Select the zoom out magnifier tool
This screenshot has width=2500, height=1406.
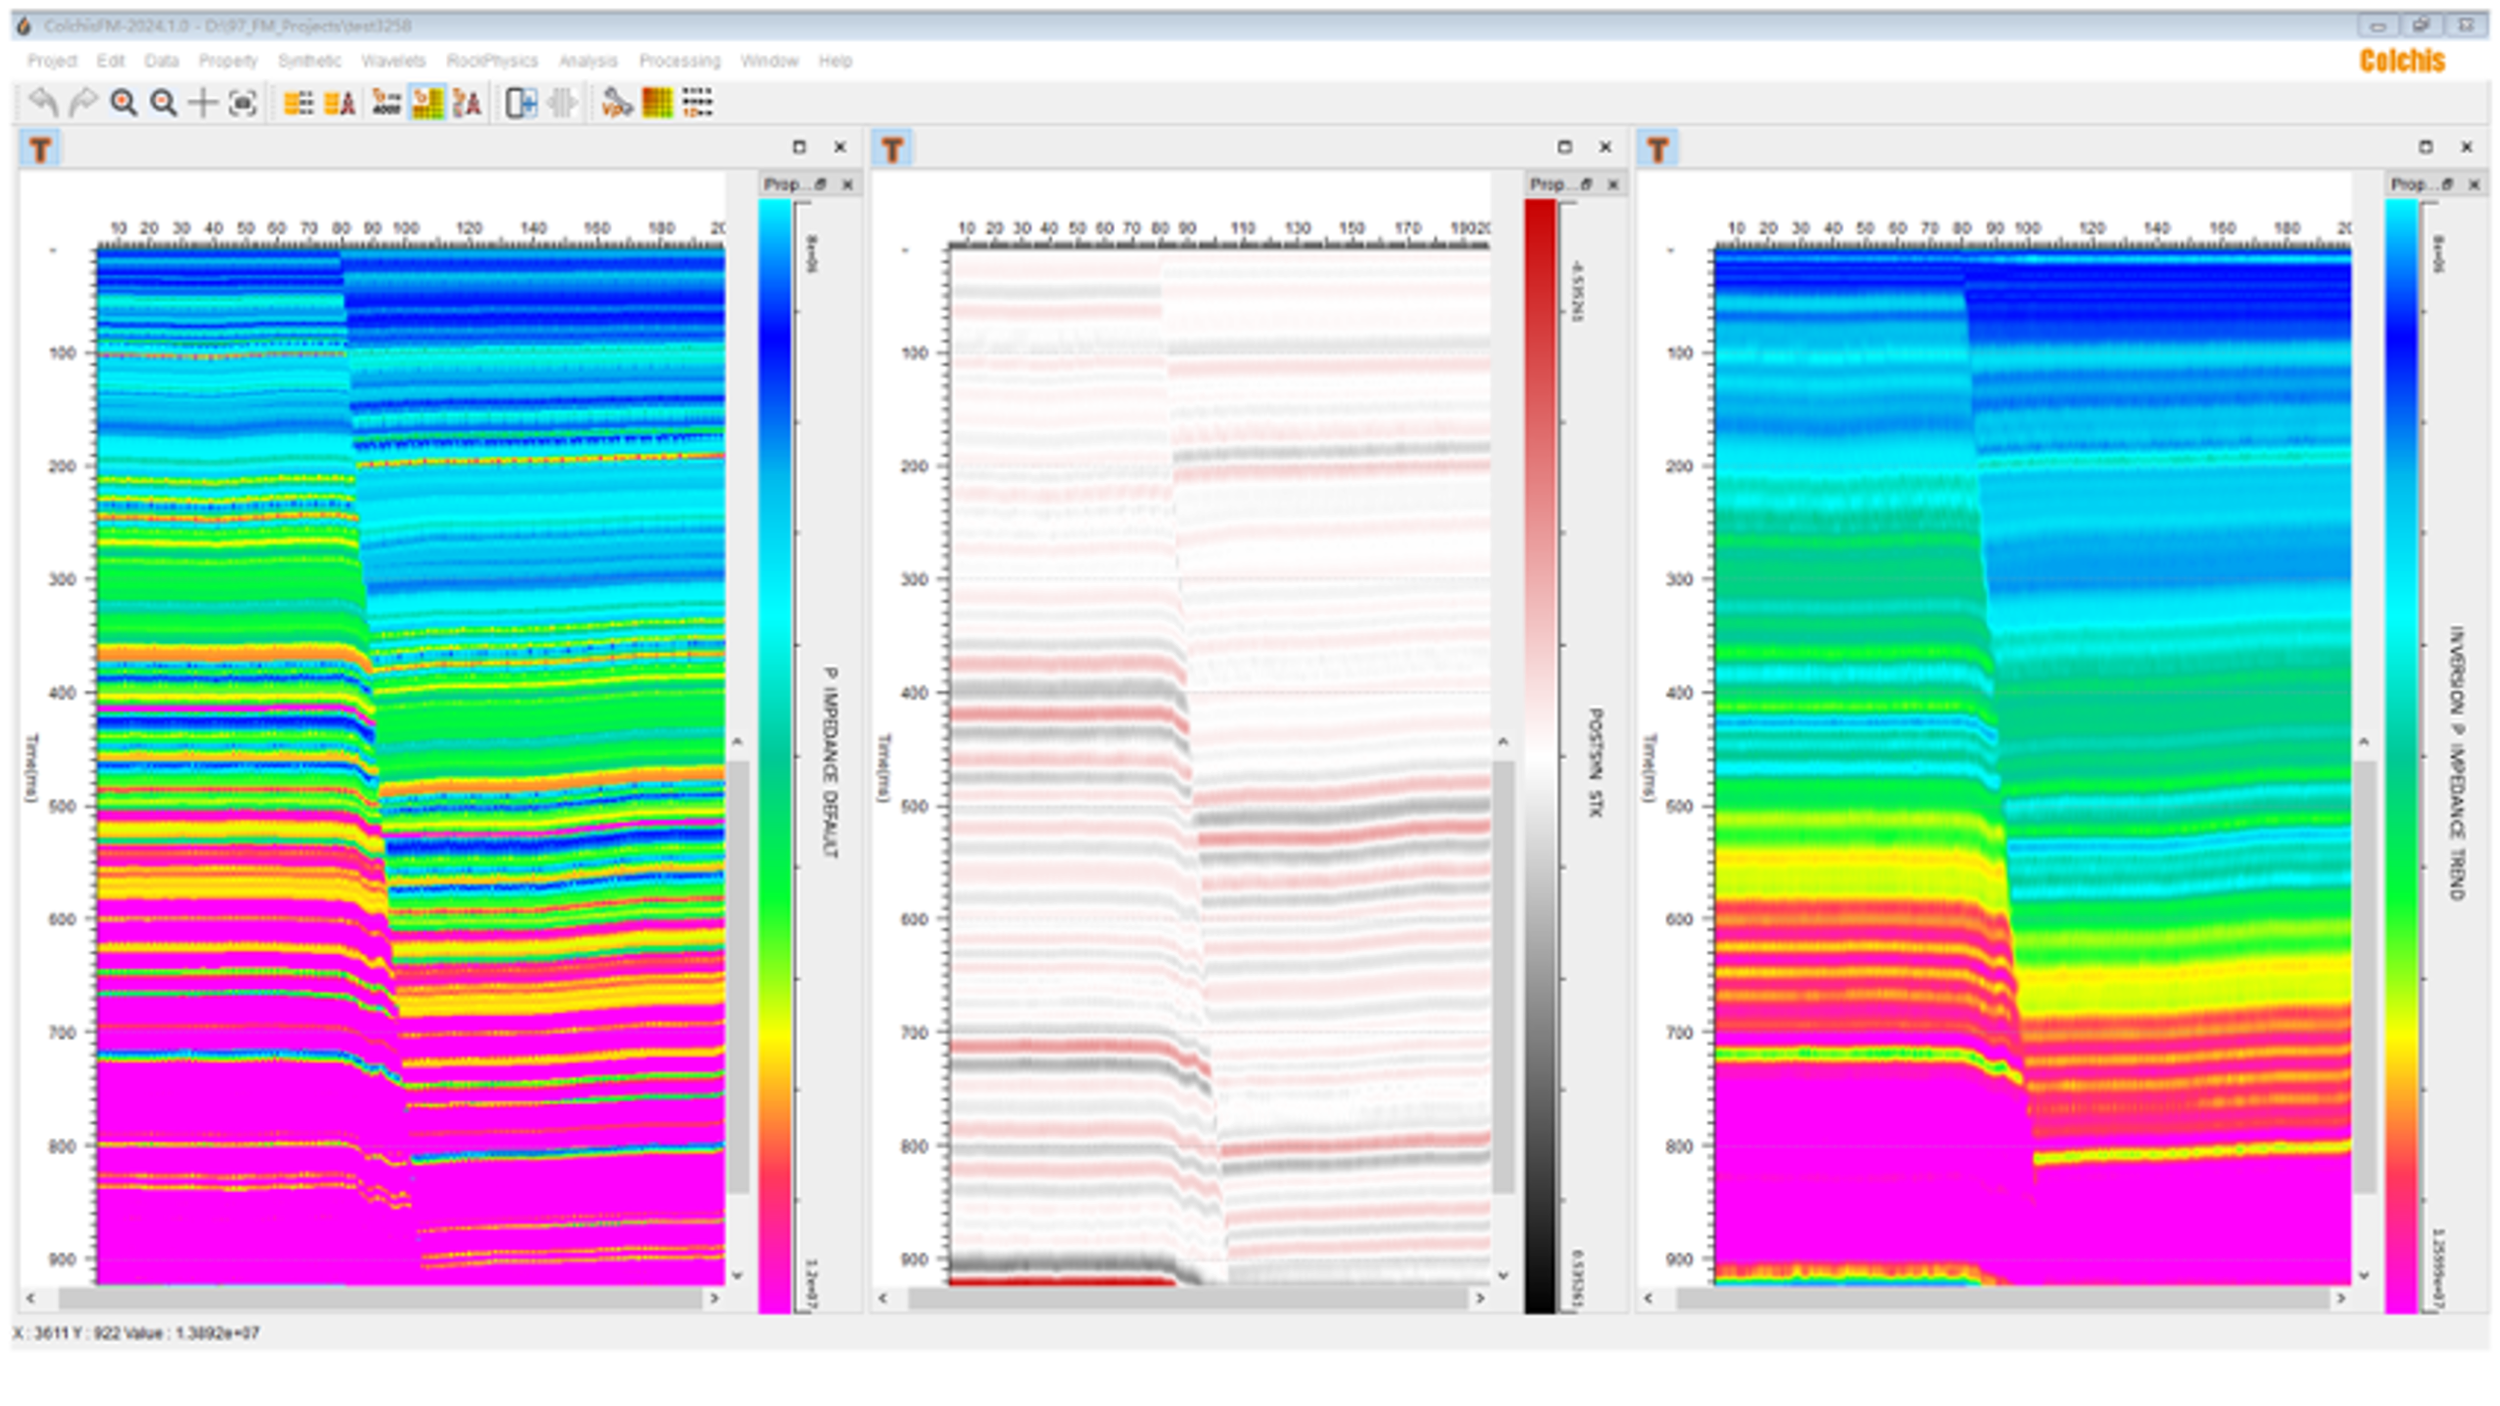(x=164, y=102)
